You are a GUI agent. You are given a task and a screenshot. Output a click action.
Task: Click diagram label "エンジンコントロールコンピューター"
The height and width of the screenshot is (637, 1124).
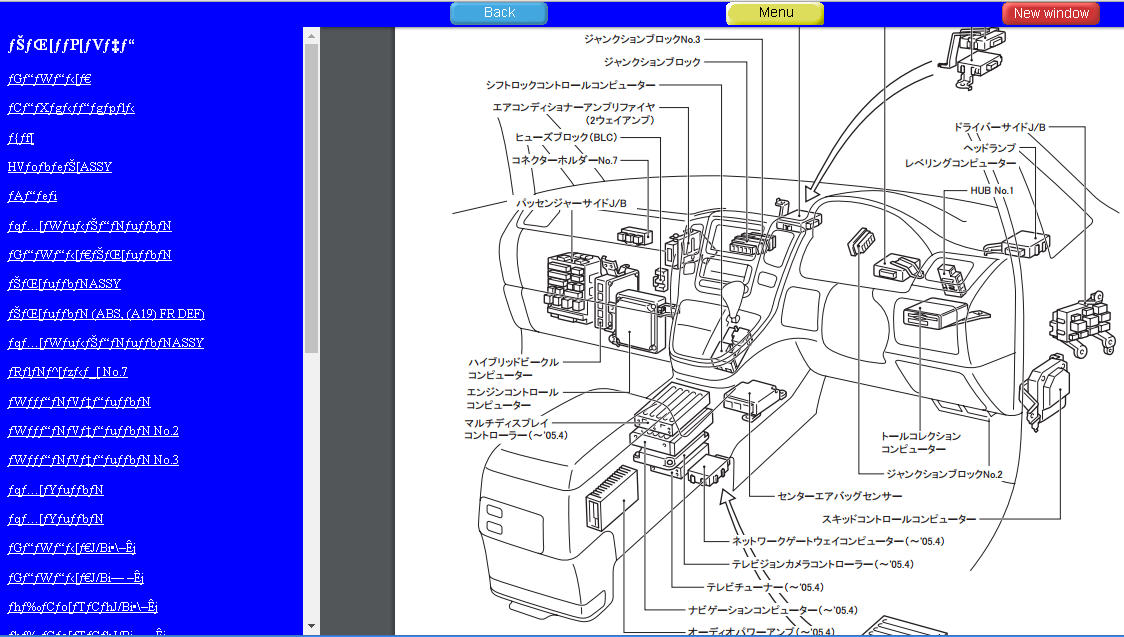click(x=512, y=399)
